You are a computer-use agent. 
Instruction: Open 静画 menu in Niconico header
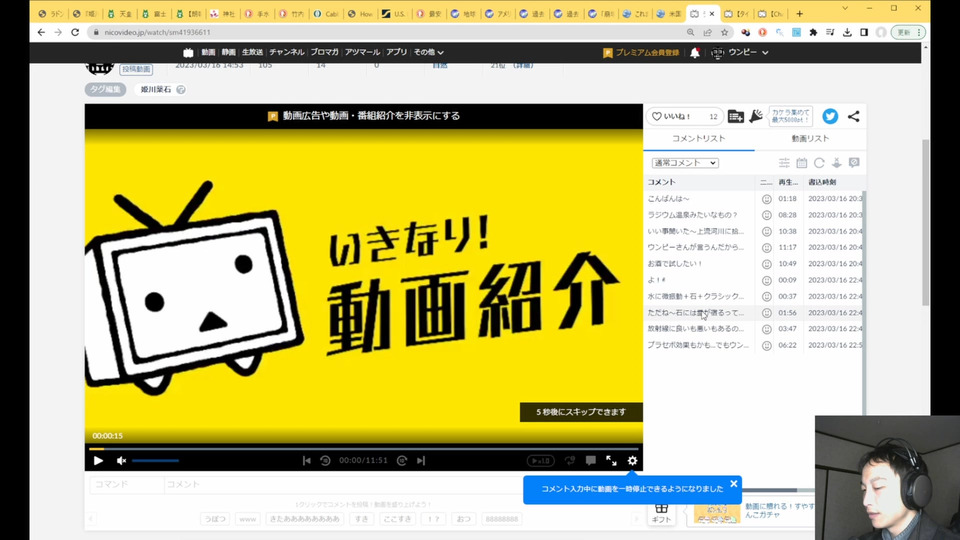click(228, 52)
